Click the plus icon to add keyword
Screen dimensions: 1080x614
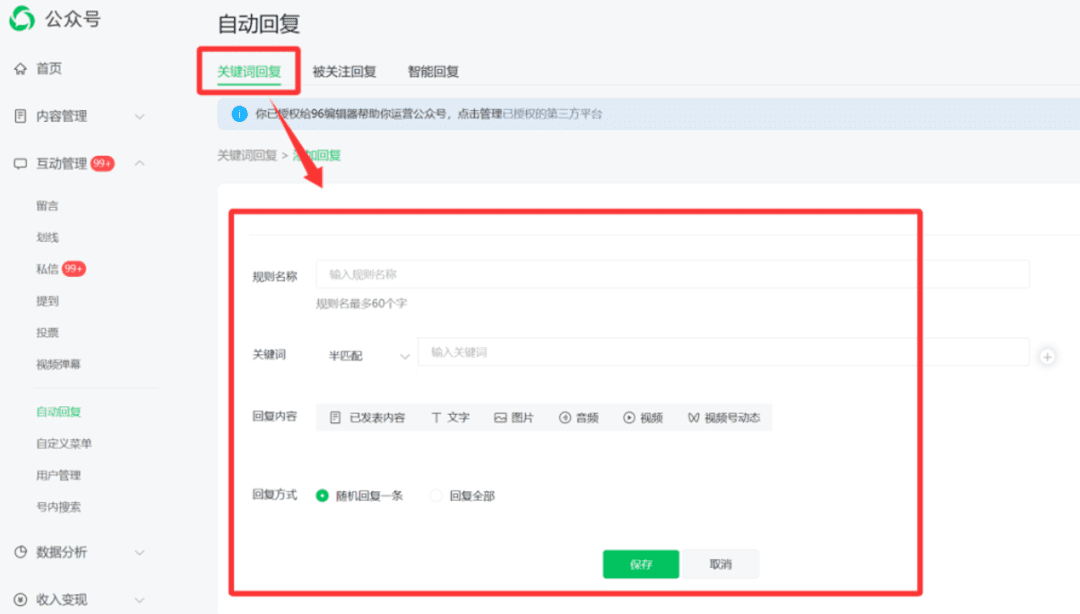point(1047,356)
